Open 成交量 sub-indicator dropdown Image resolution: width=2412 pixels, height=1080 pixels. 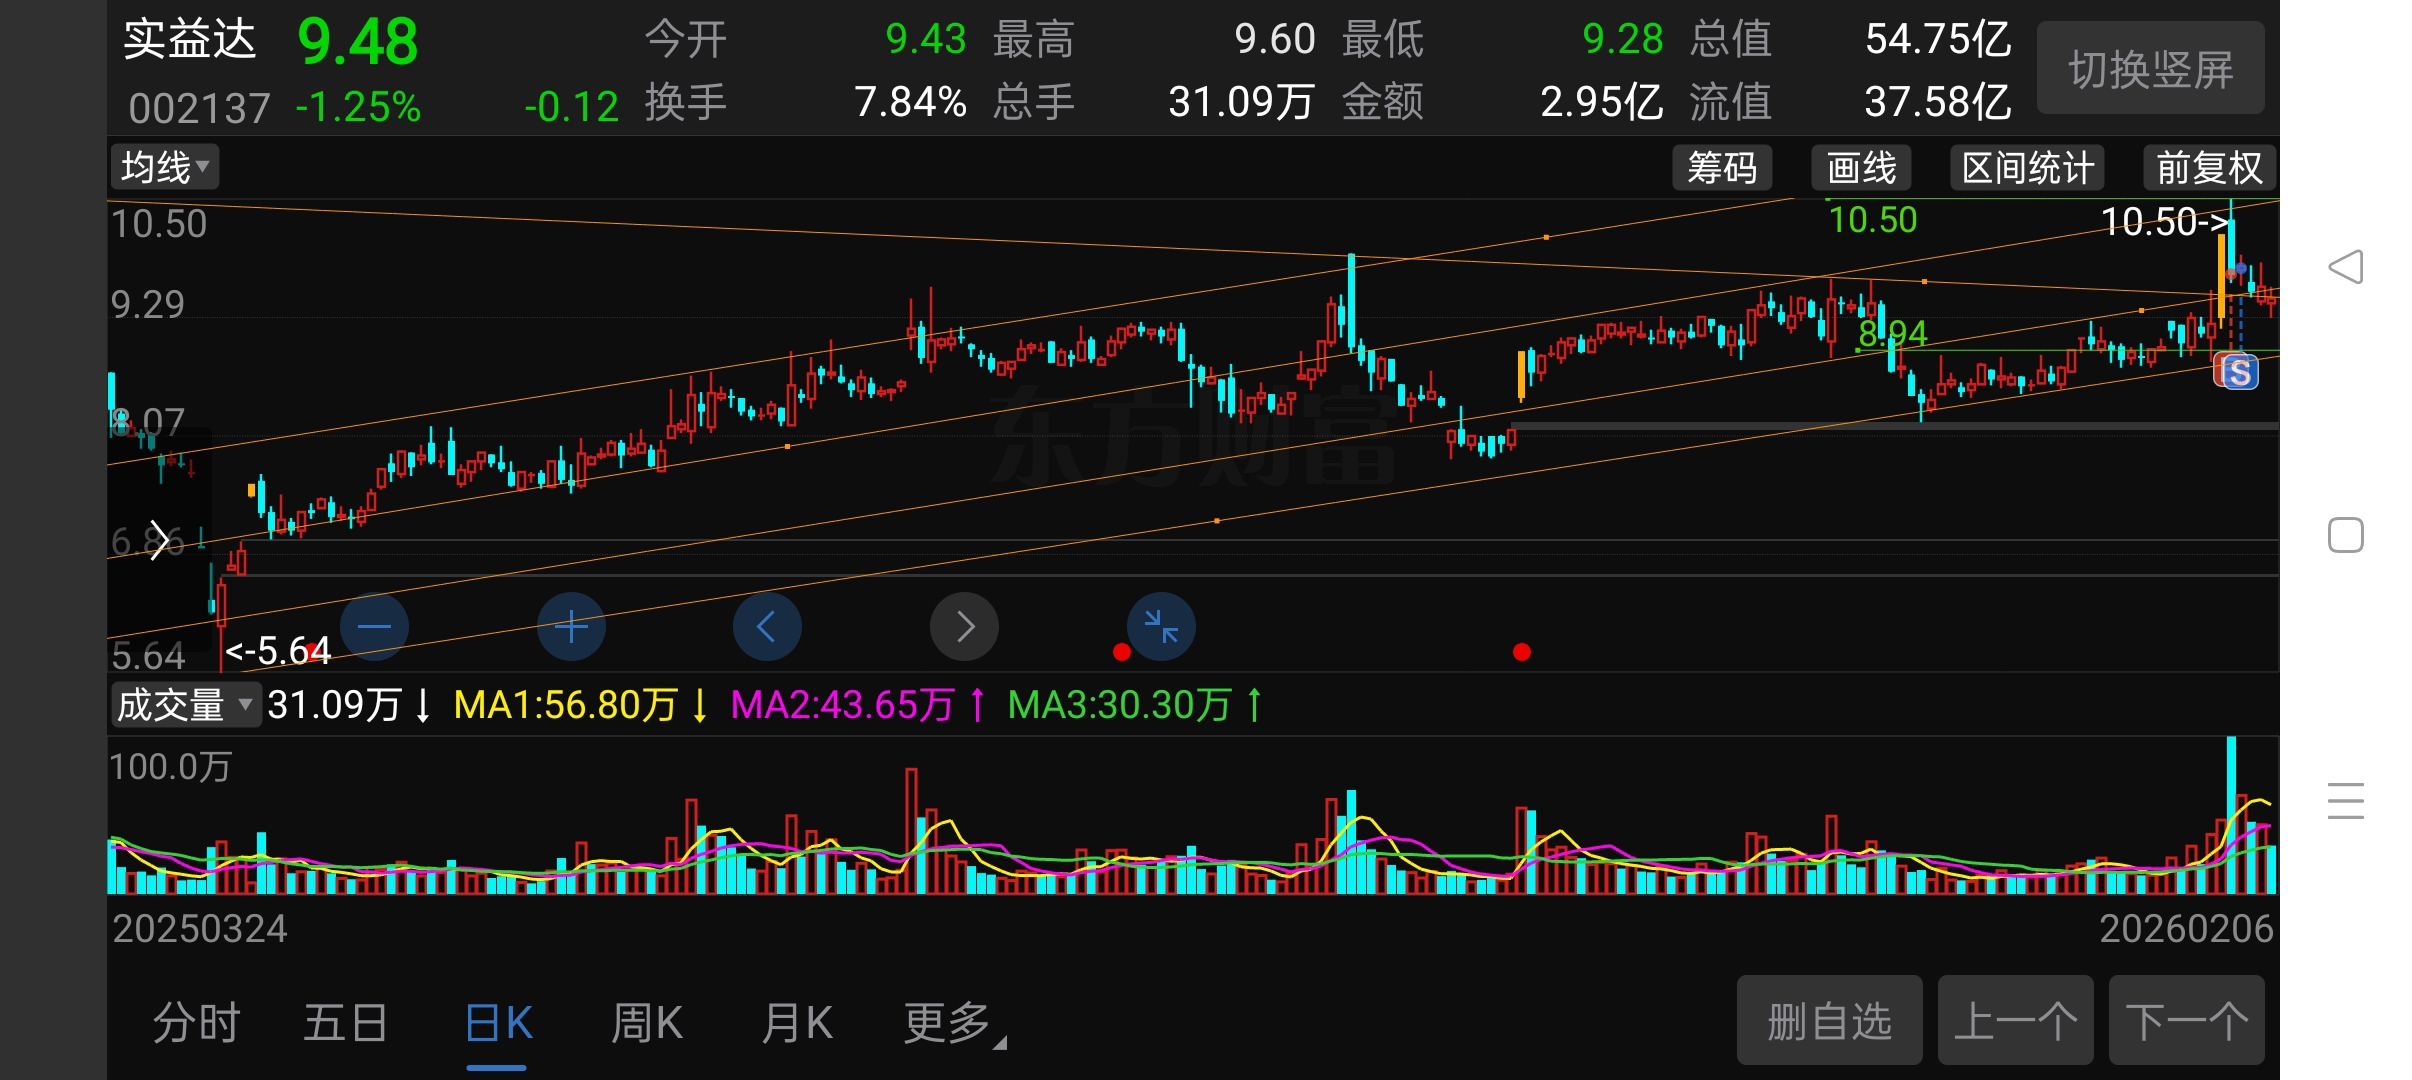click(x=184, y=705)
